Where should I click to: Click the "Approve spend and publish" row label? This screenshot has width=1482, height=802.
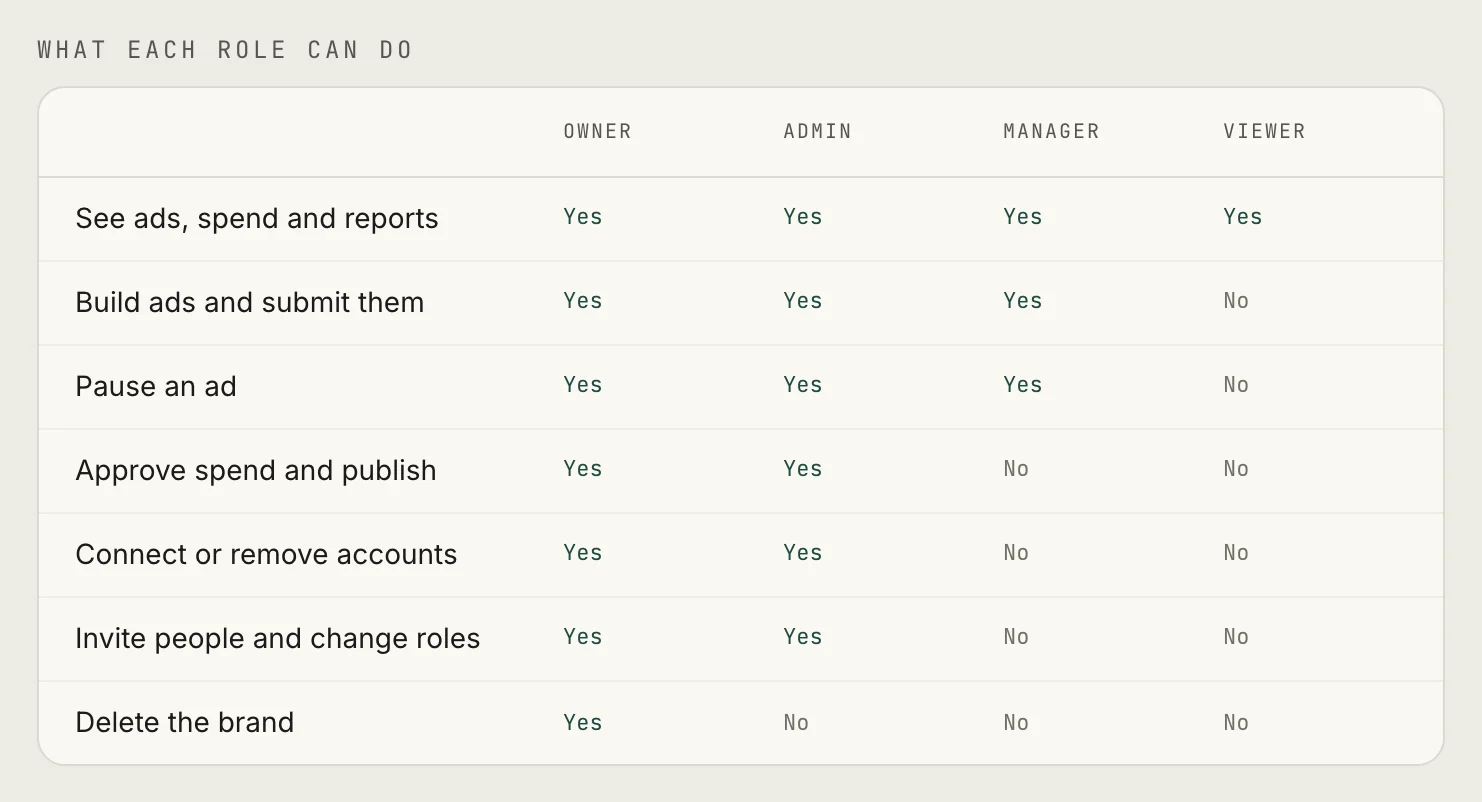(x=256, y=471)
